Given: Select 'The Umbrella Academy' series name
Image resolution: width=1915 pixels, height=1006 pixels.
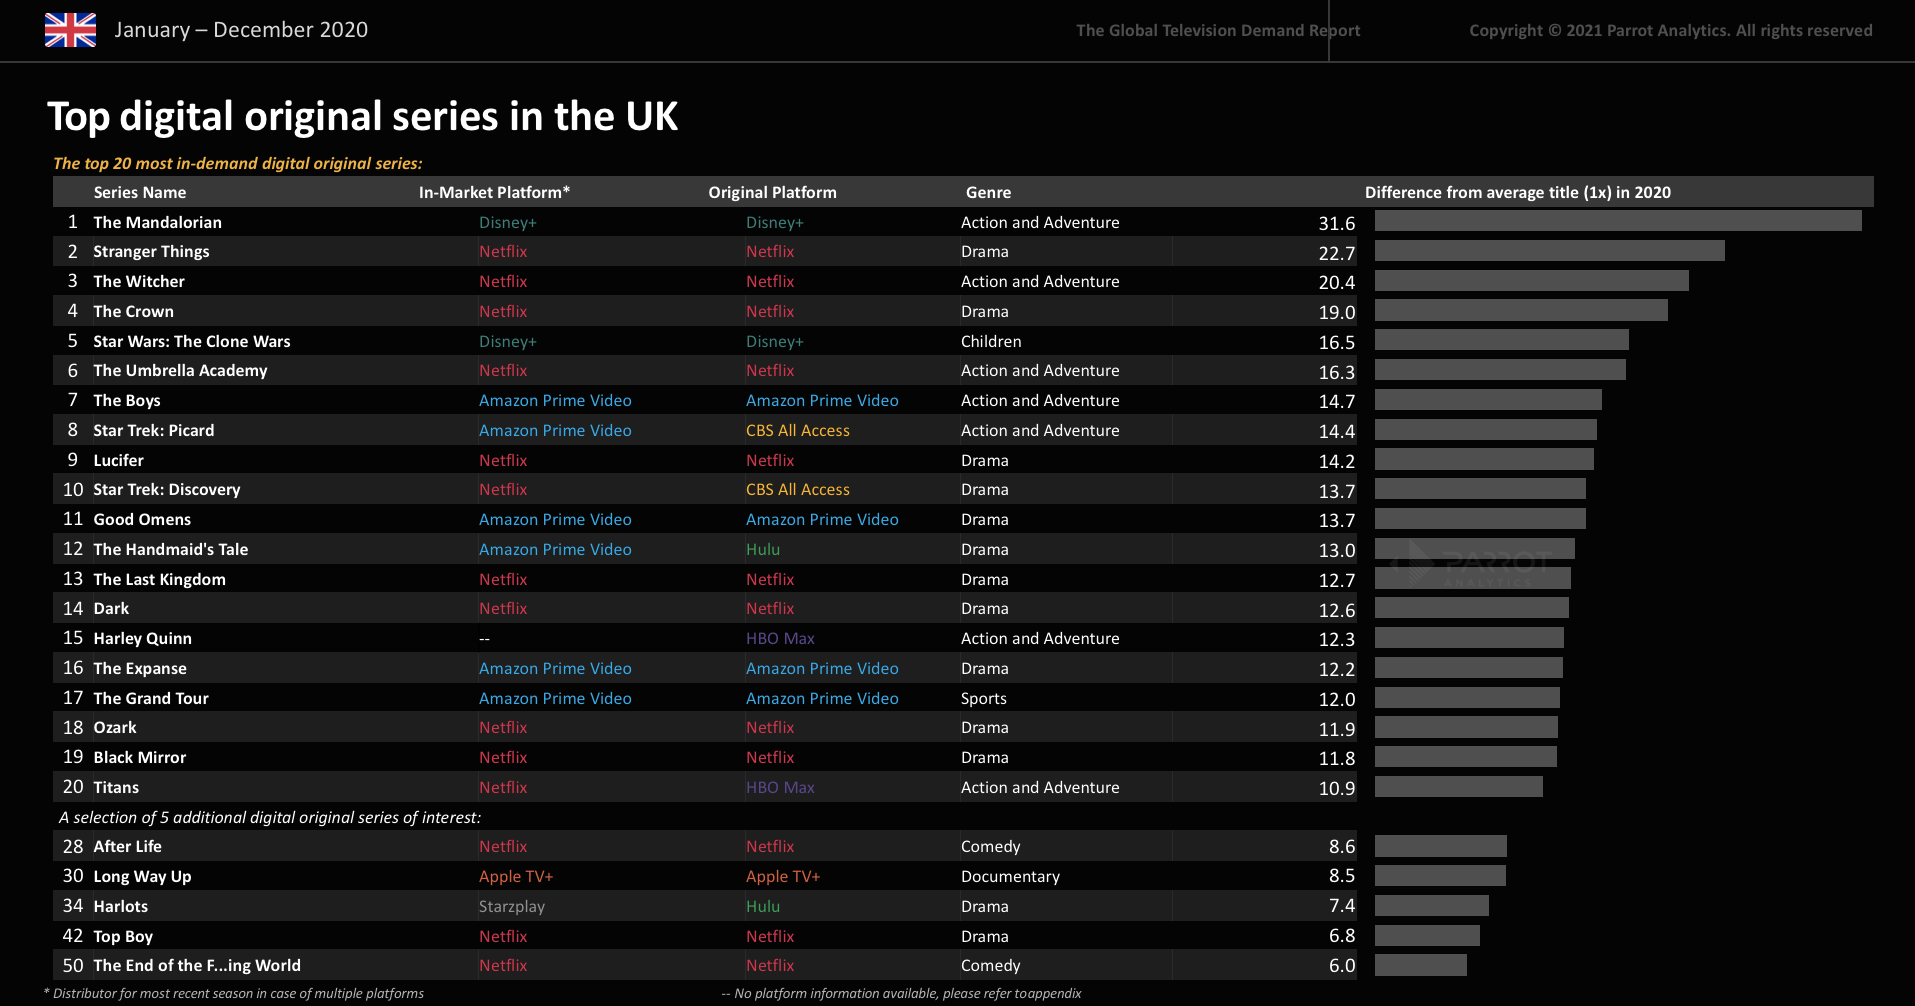Looking at the screenshot, I should pyautogui.click(x=180, y=371).
